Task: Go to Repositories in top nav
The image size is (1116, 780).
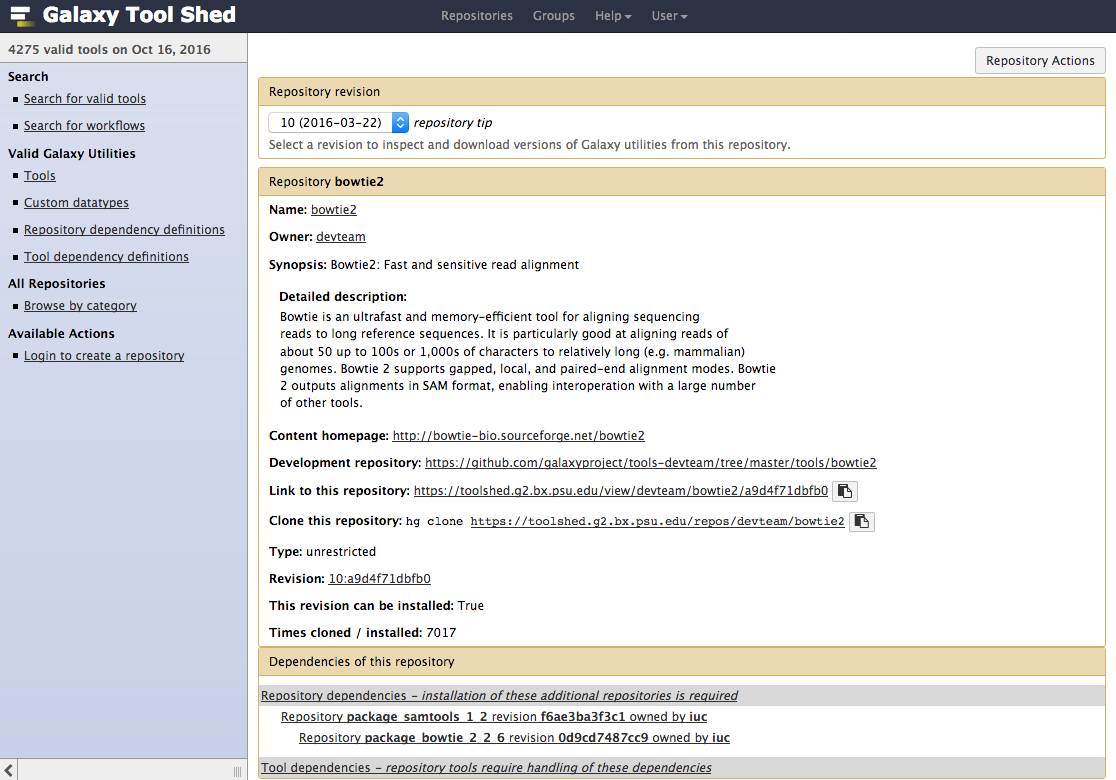Action: click(476, 16)
